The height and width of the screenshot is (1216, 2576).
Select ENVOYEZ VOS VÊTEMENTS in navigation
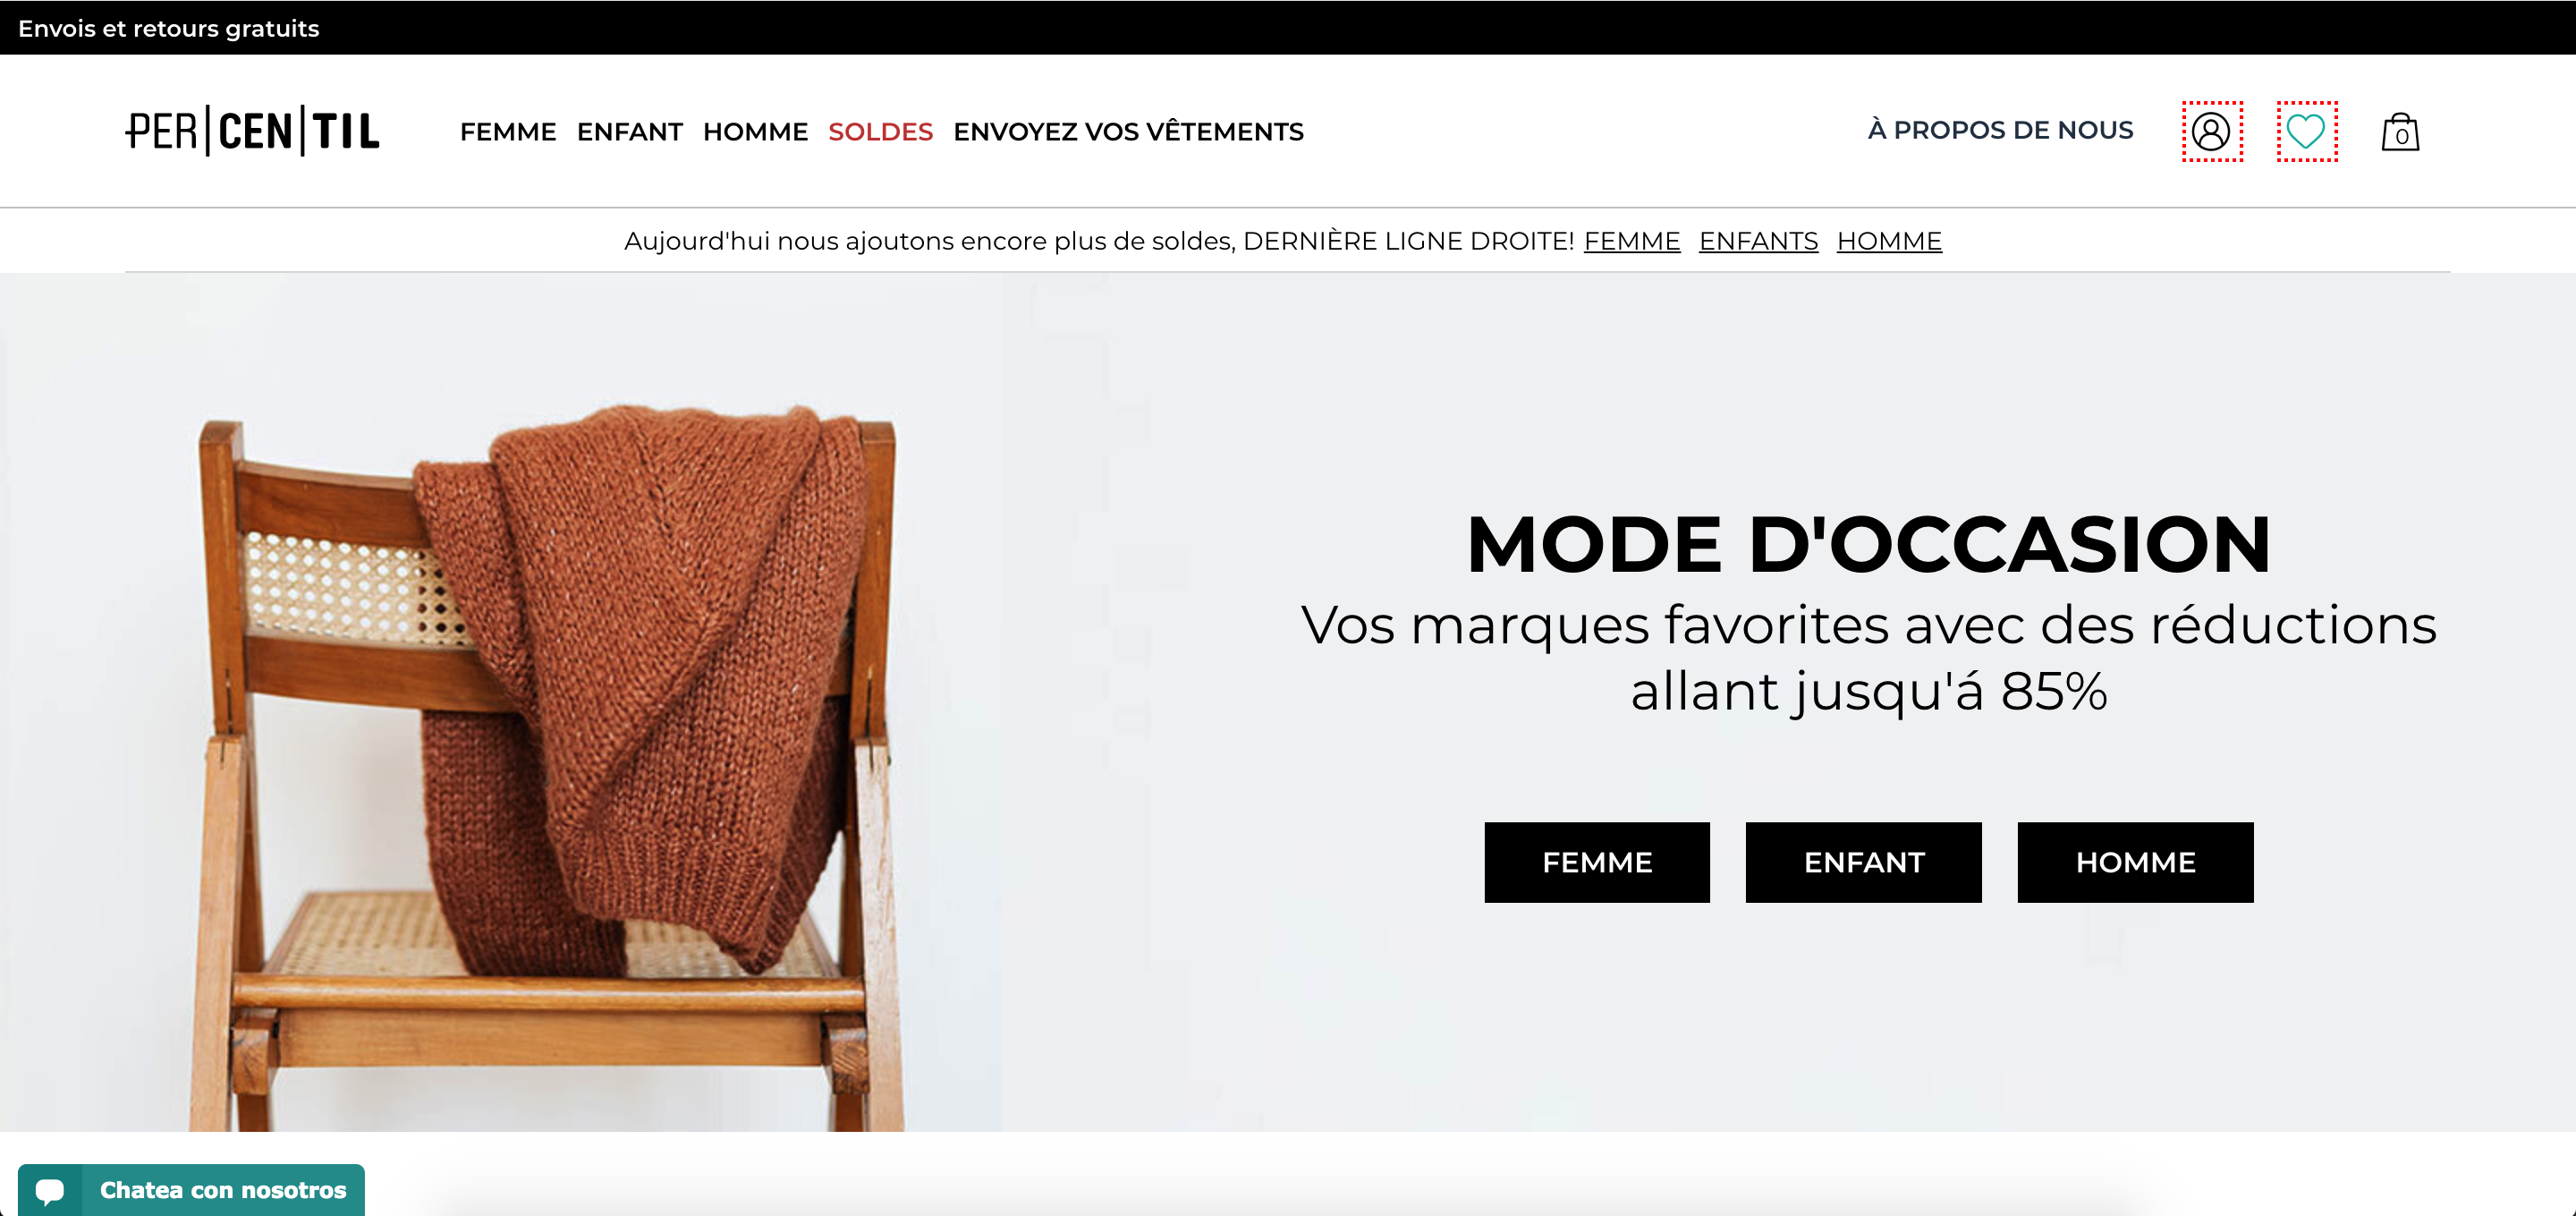pyautogui.click(x=1128, y=132)
